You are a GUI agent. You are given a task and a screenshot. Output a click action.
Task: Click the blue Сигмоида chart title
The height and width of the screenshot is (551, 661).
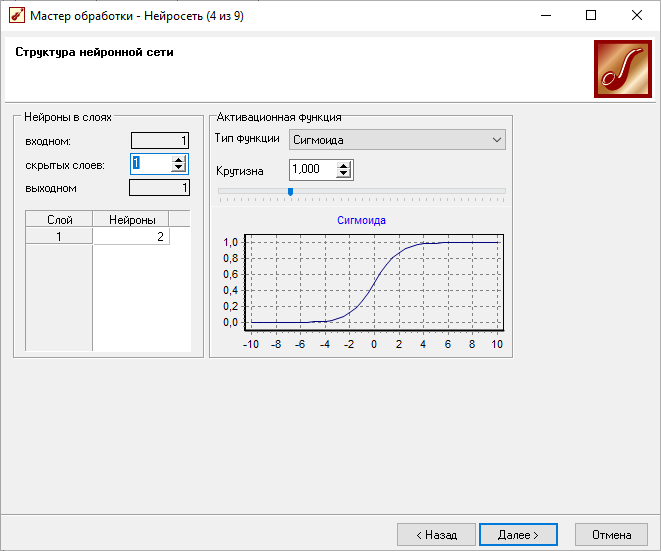click(x=361, y=220)
